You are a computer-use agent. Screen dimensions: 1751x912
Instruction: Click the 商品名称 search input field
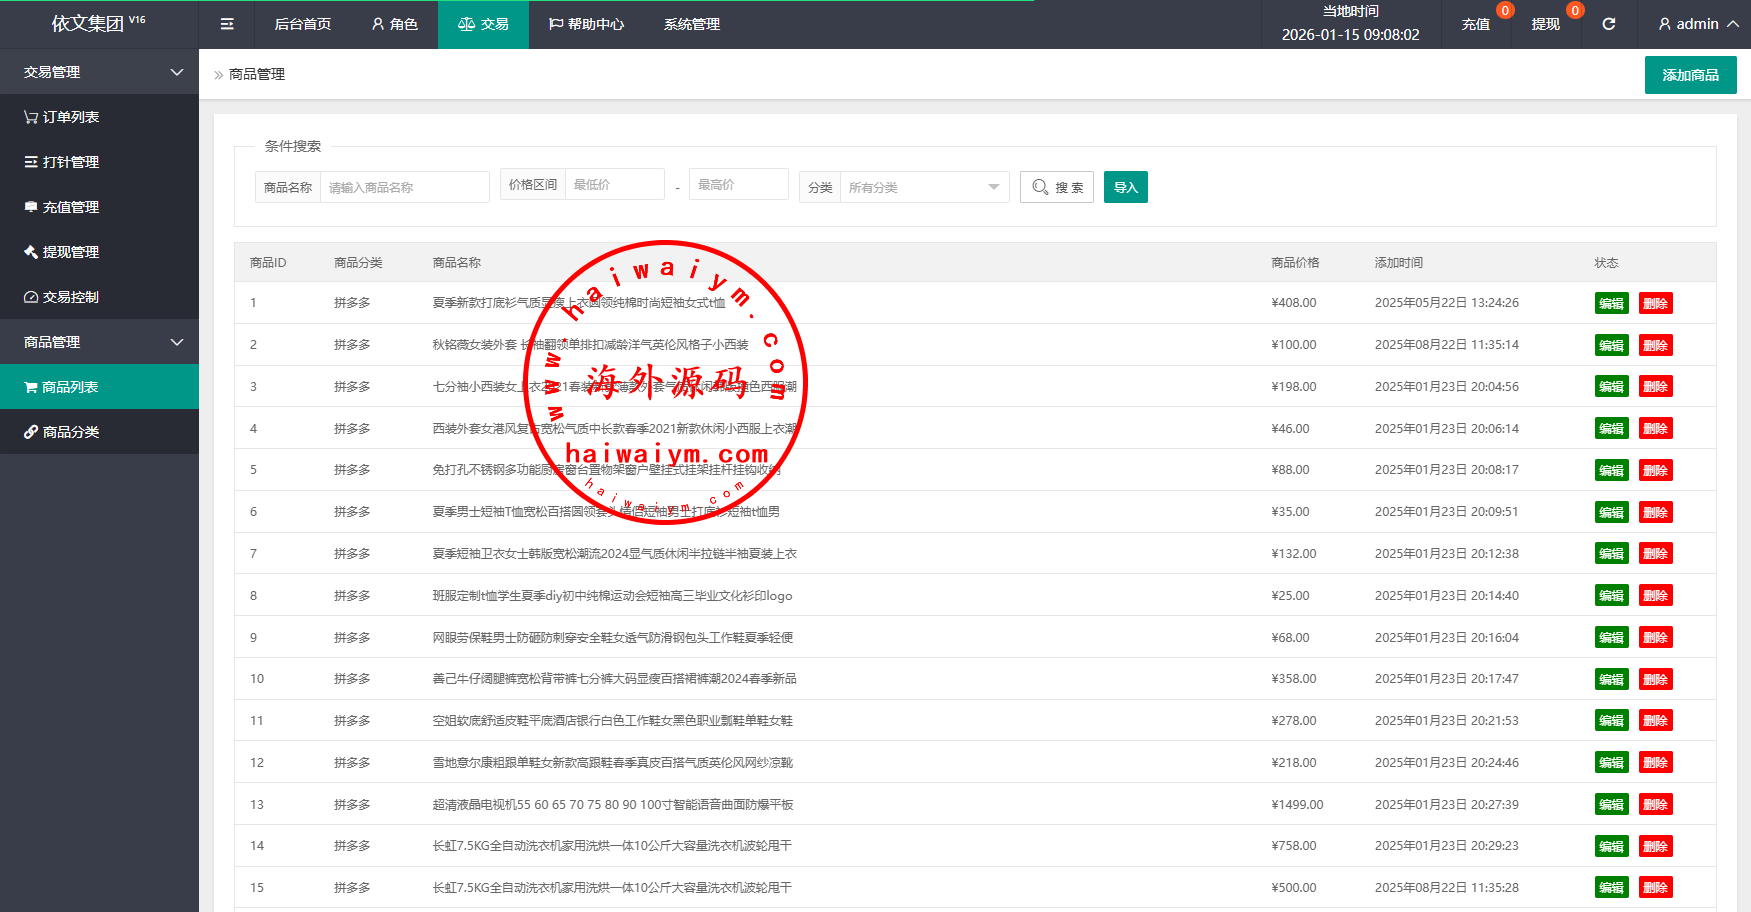click(405, 187)
